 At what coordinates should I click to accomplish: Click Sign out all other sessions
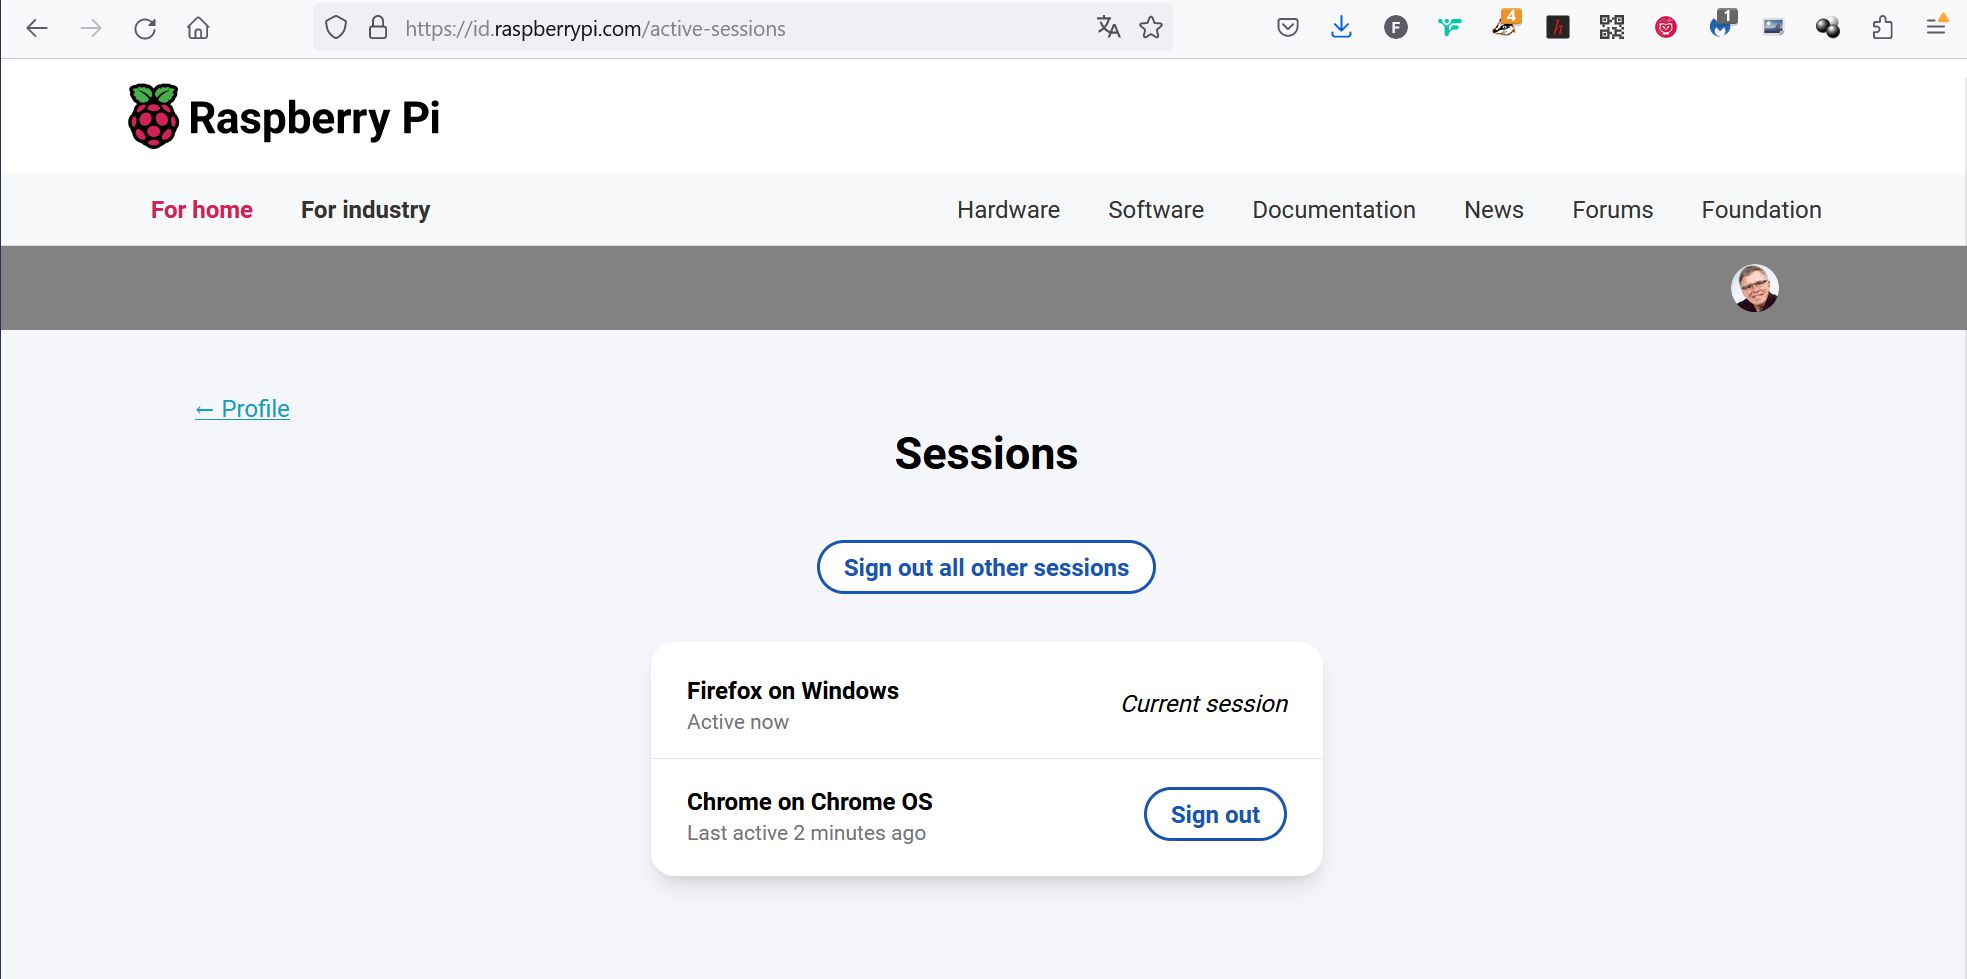tap(986, 567)
